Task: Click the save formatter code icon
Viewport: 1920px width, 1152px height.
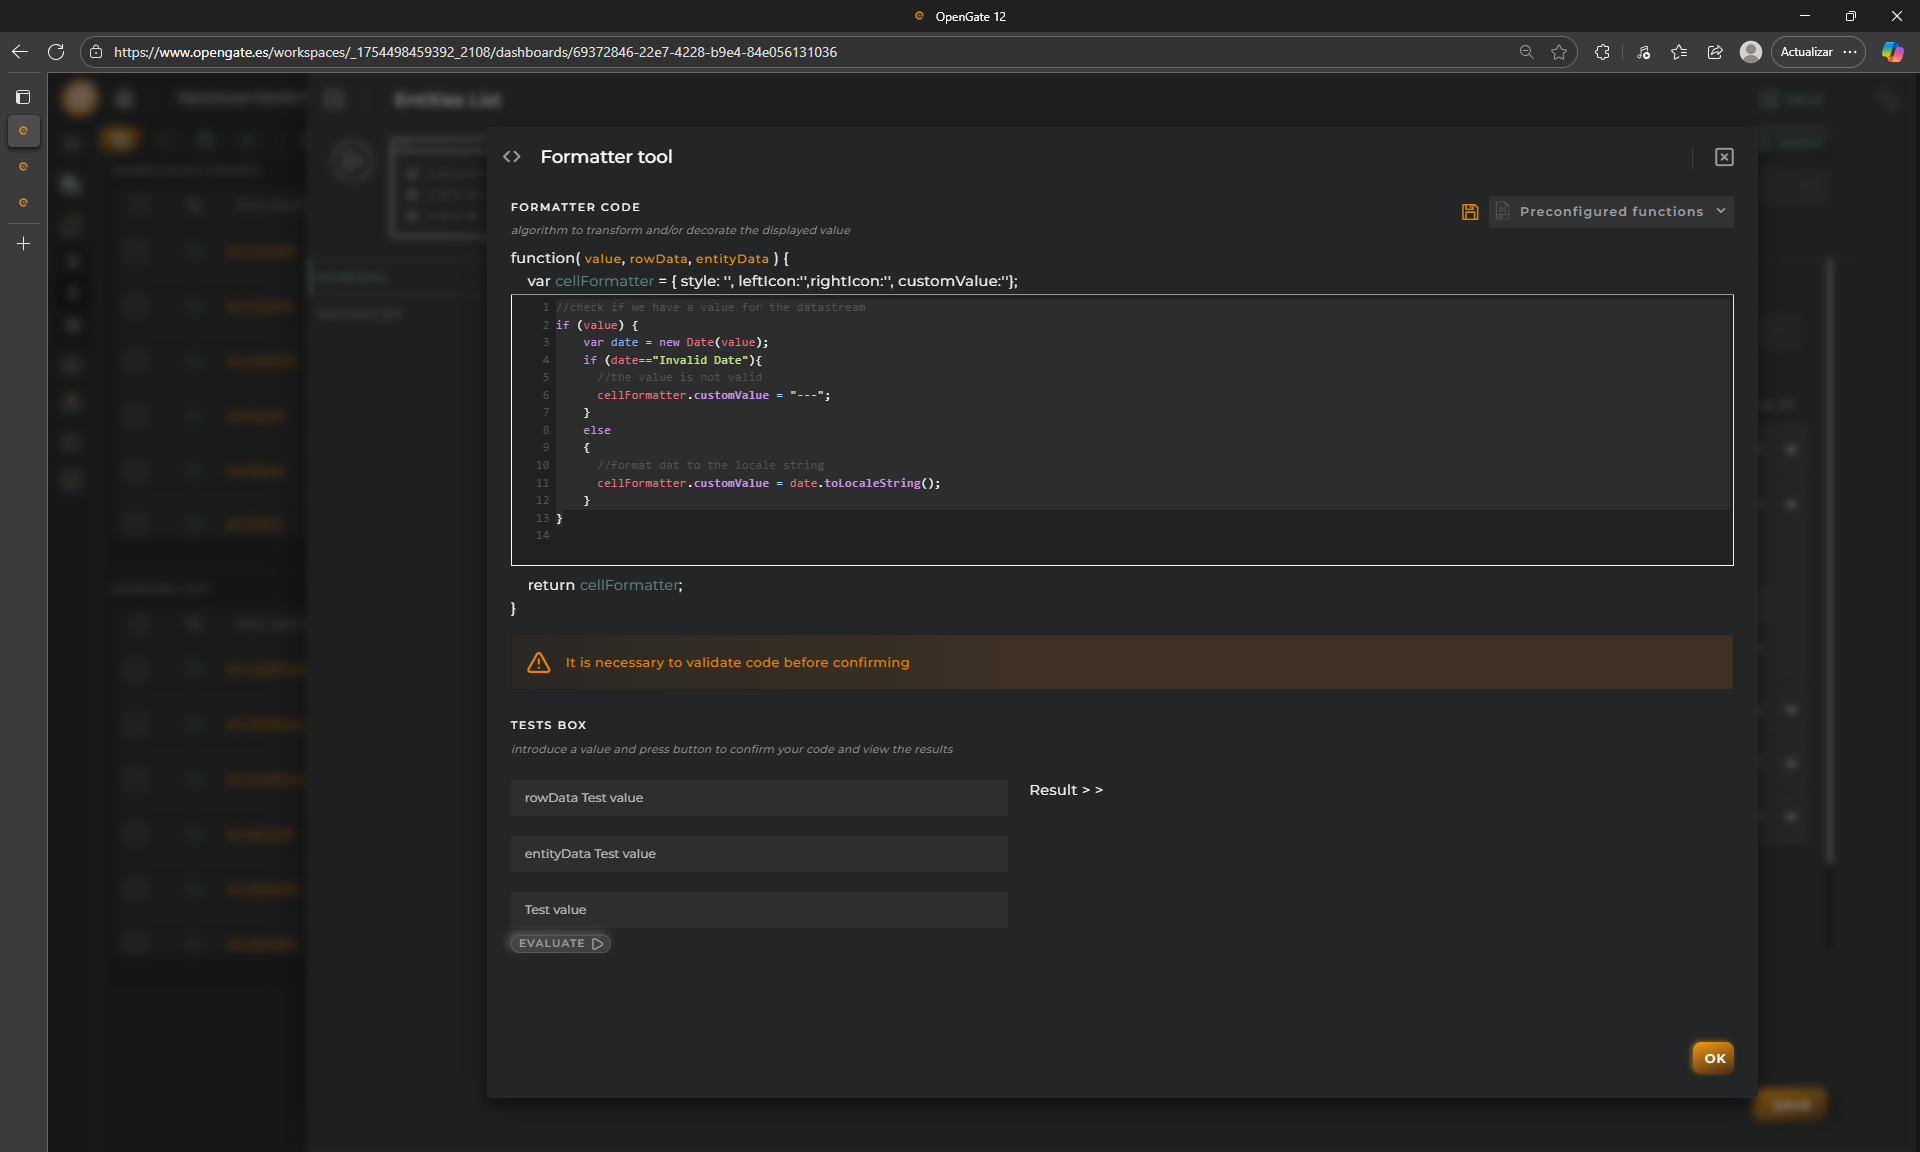Action: (x=1469, y=212)
